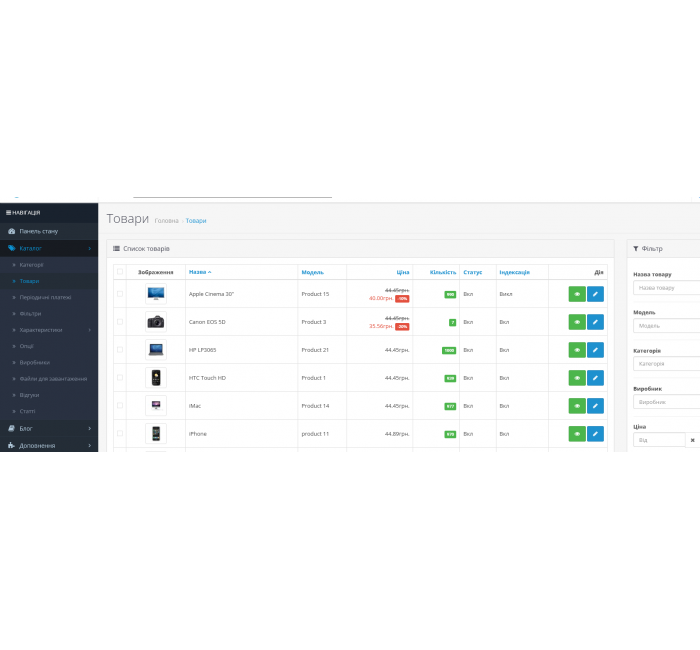Edit the iPhone product
The image size is (700, 650).
click(x=595, y=433)
